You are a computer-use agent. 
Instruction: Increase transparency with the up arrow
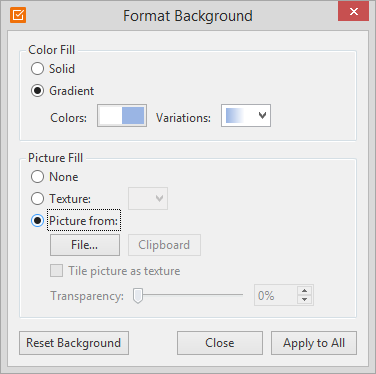click(x=304, y=290)
